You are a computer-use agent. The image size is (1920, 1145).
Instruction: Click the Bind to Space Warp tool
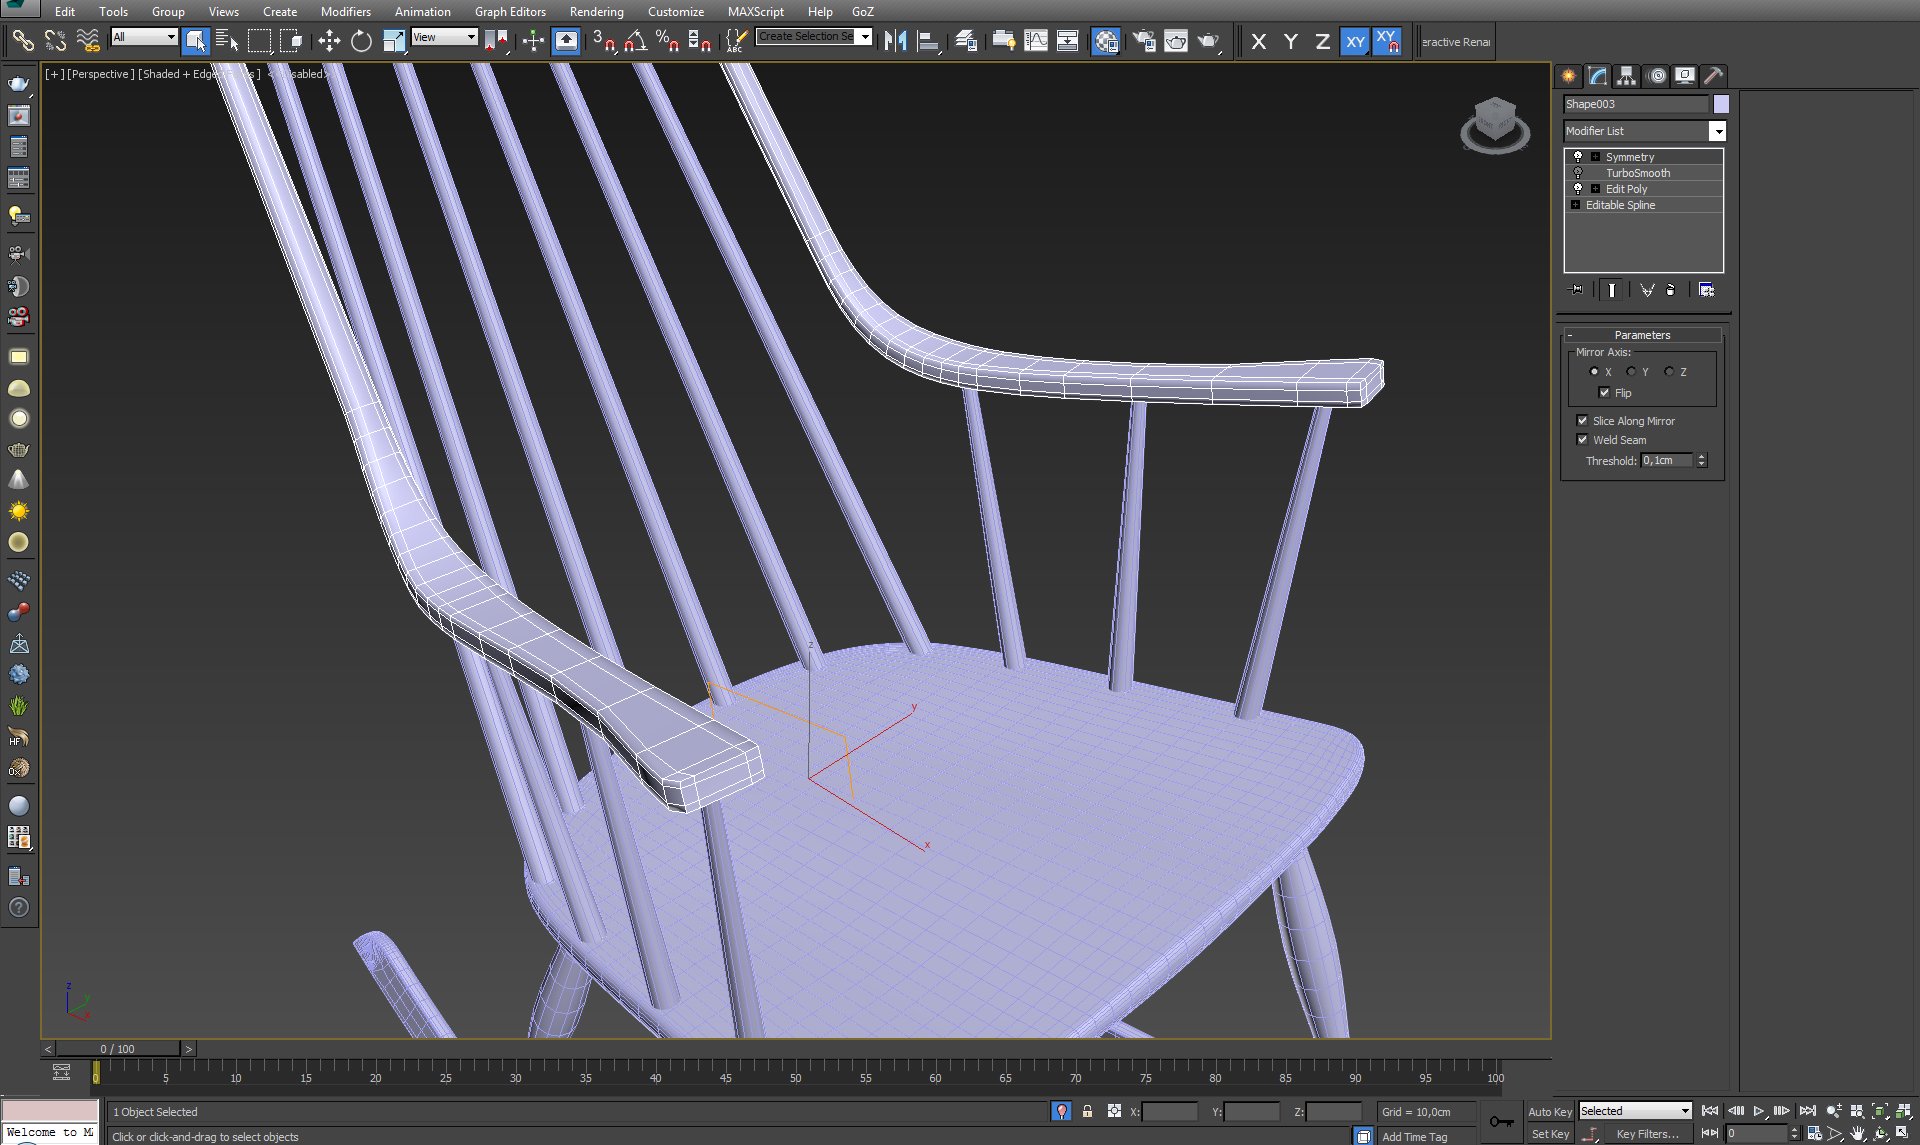(x=88, y=41)
